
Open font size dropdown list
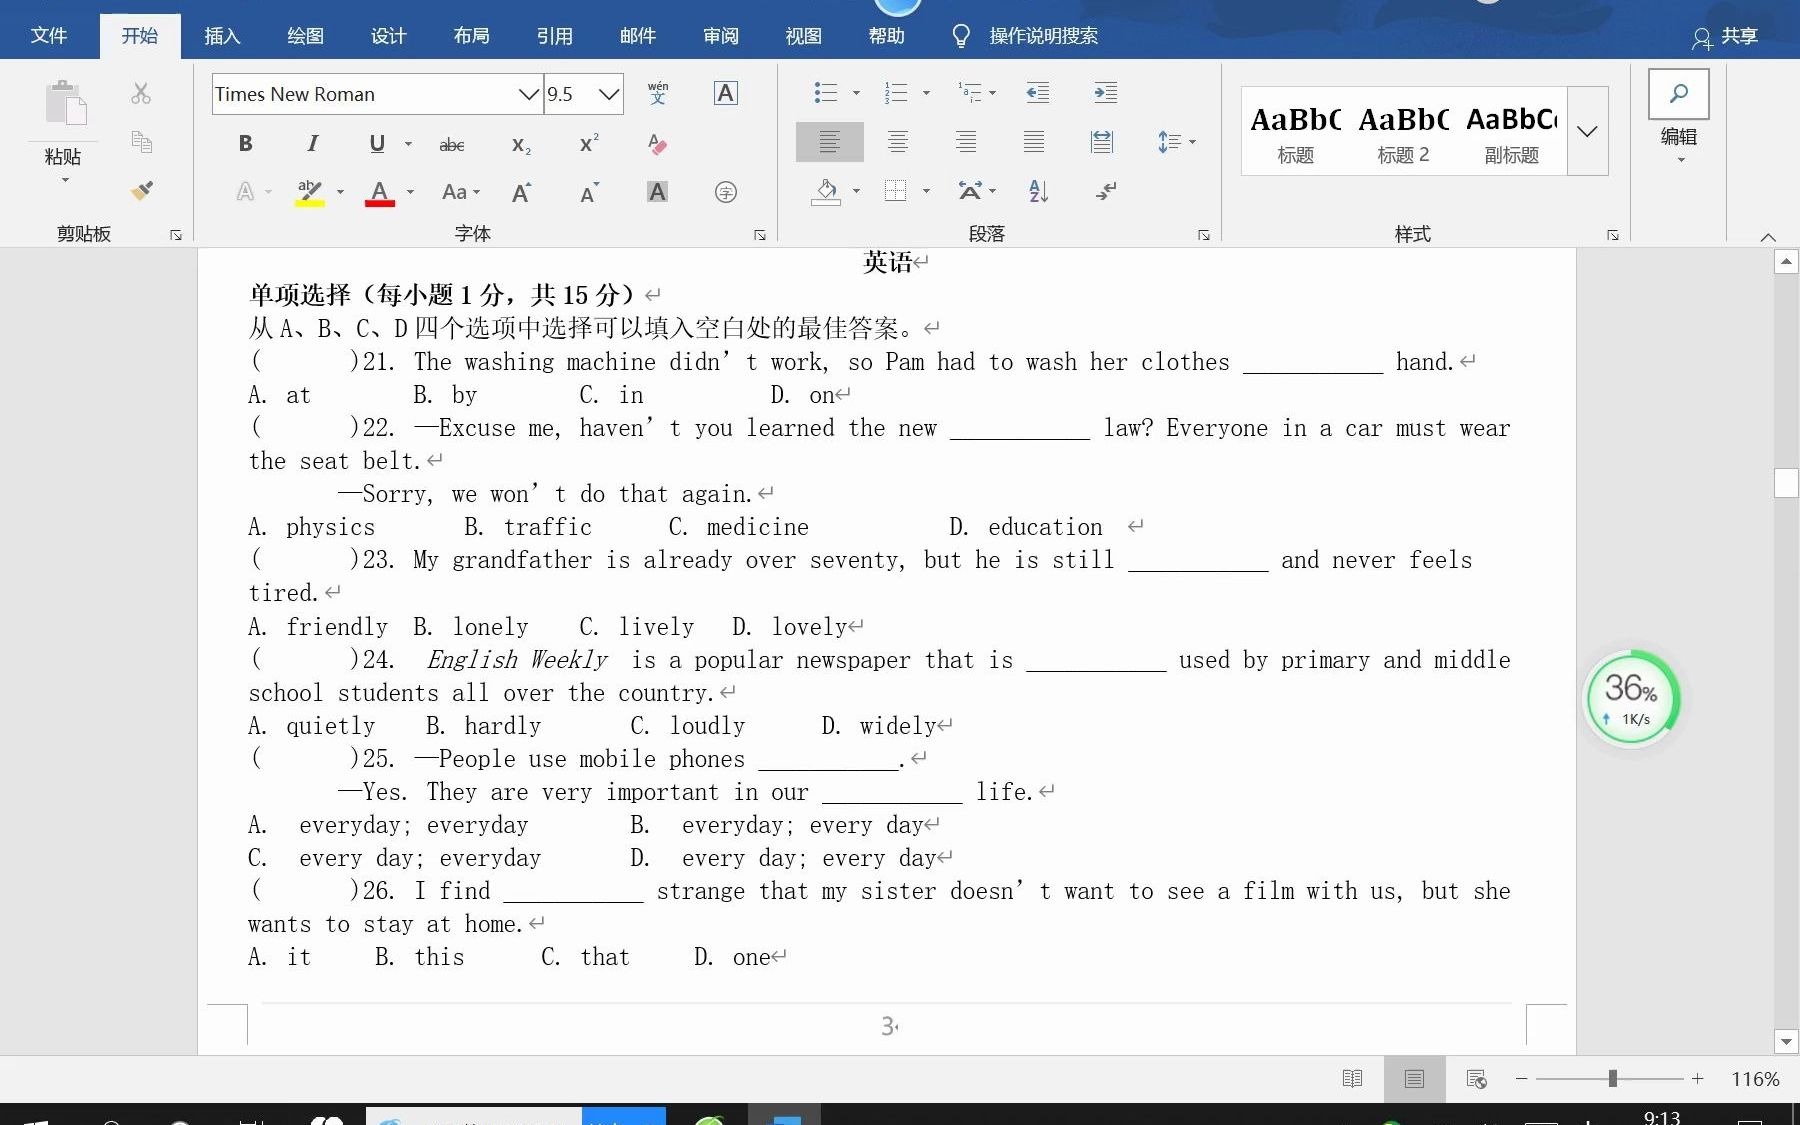click(x=608, y=94)
